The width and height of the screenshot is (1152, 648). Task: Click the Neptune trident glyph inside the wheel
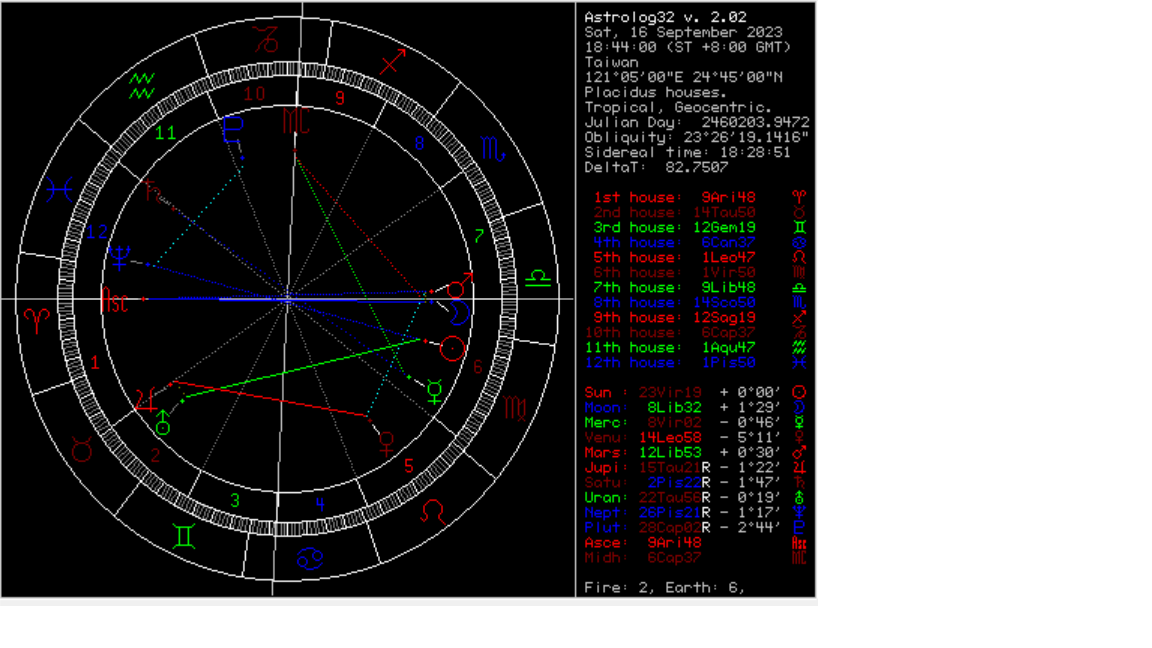[x=120, y=258]
